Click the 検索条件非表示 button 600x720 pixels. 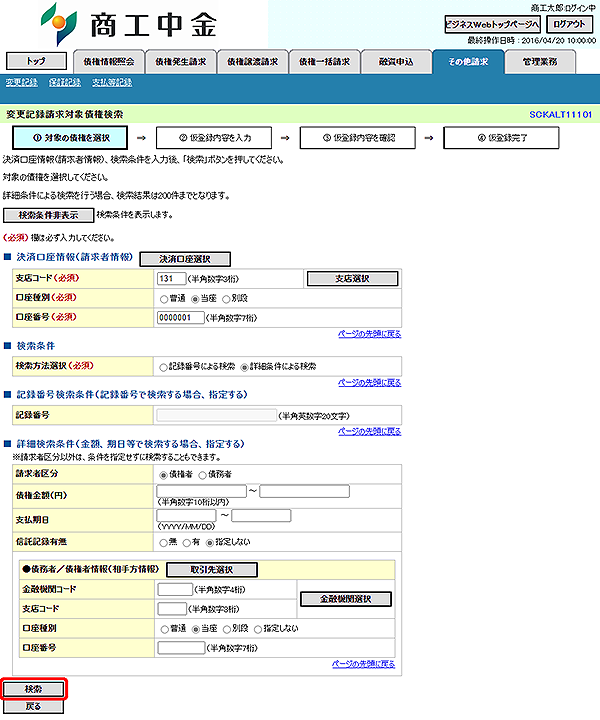tap(48, 215)
